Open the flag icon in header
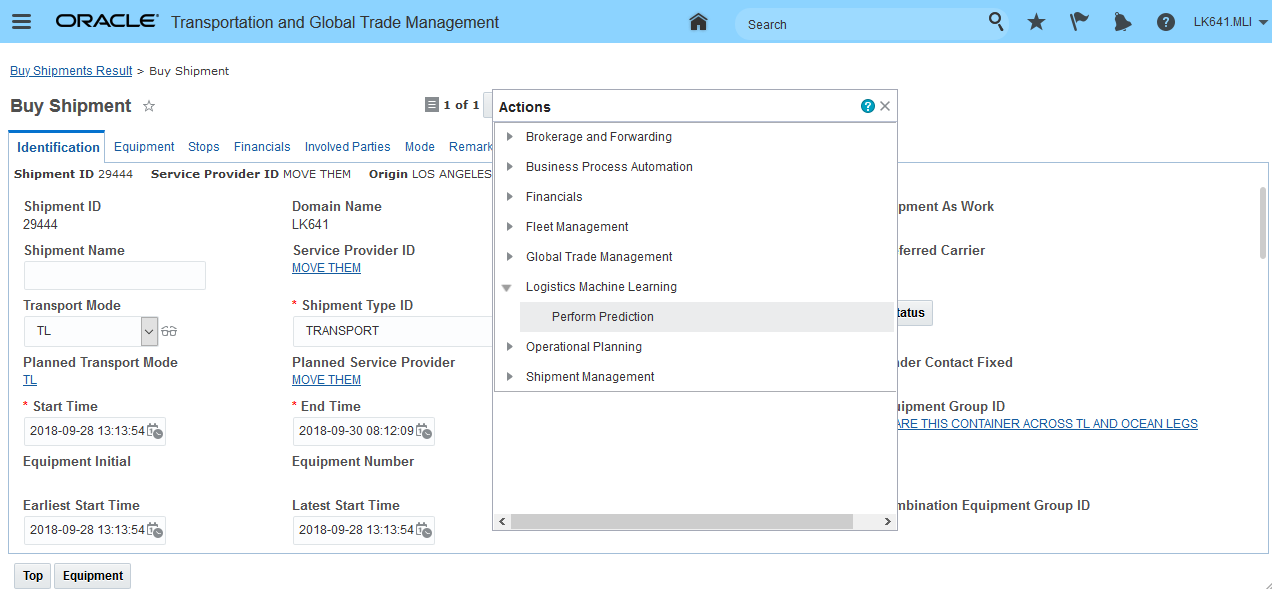Screen dimensions: 1272x589 pyautogui.click(x=1079, y=22)
